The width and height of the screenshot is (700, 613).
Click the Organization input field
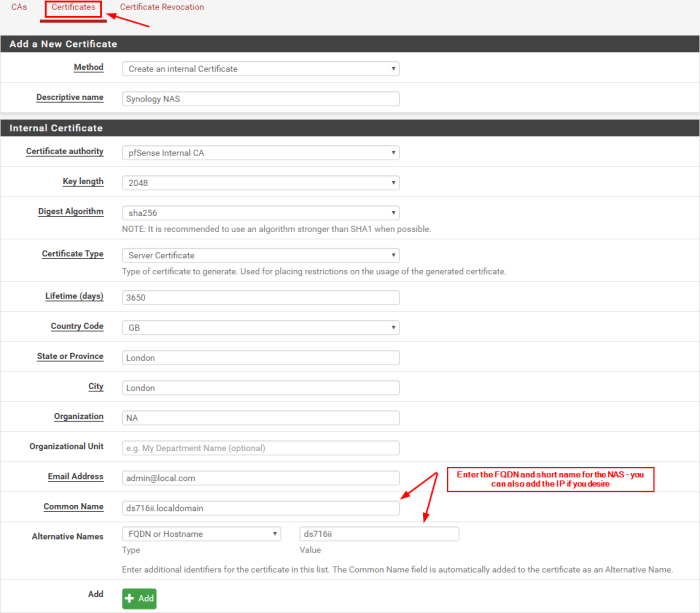click(x=260, y=418)
